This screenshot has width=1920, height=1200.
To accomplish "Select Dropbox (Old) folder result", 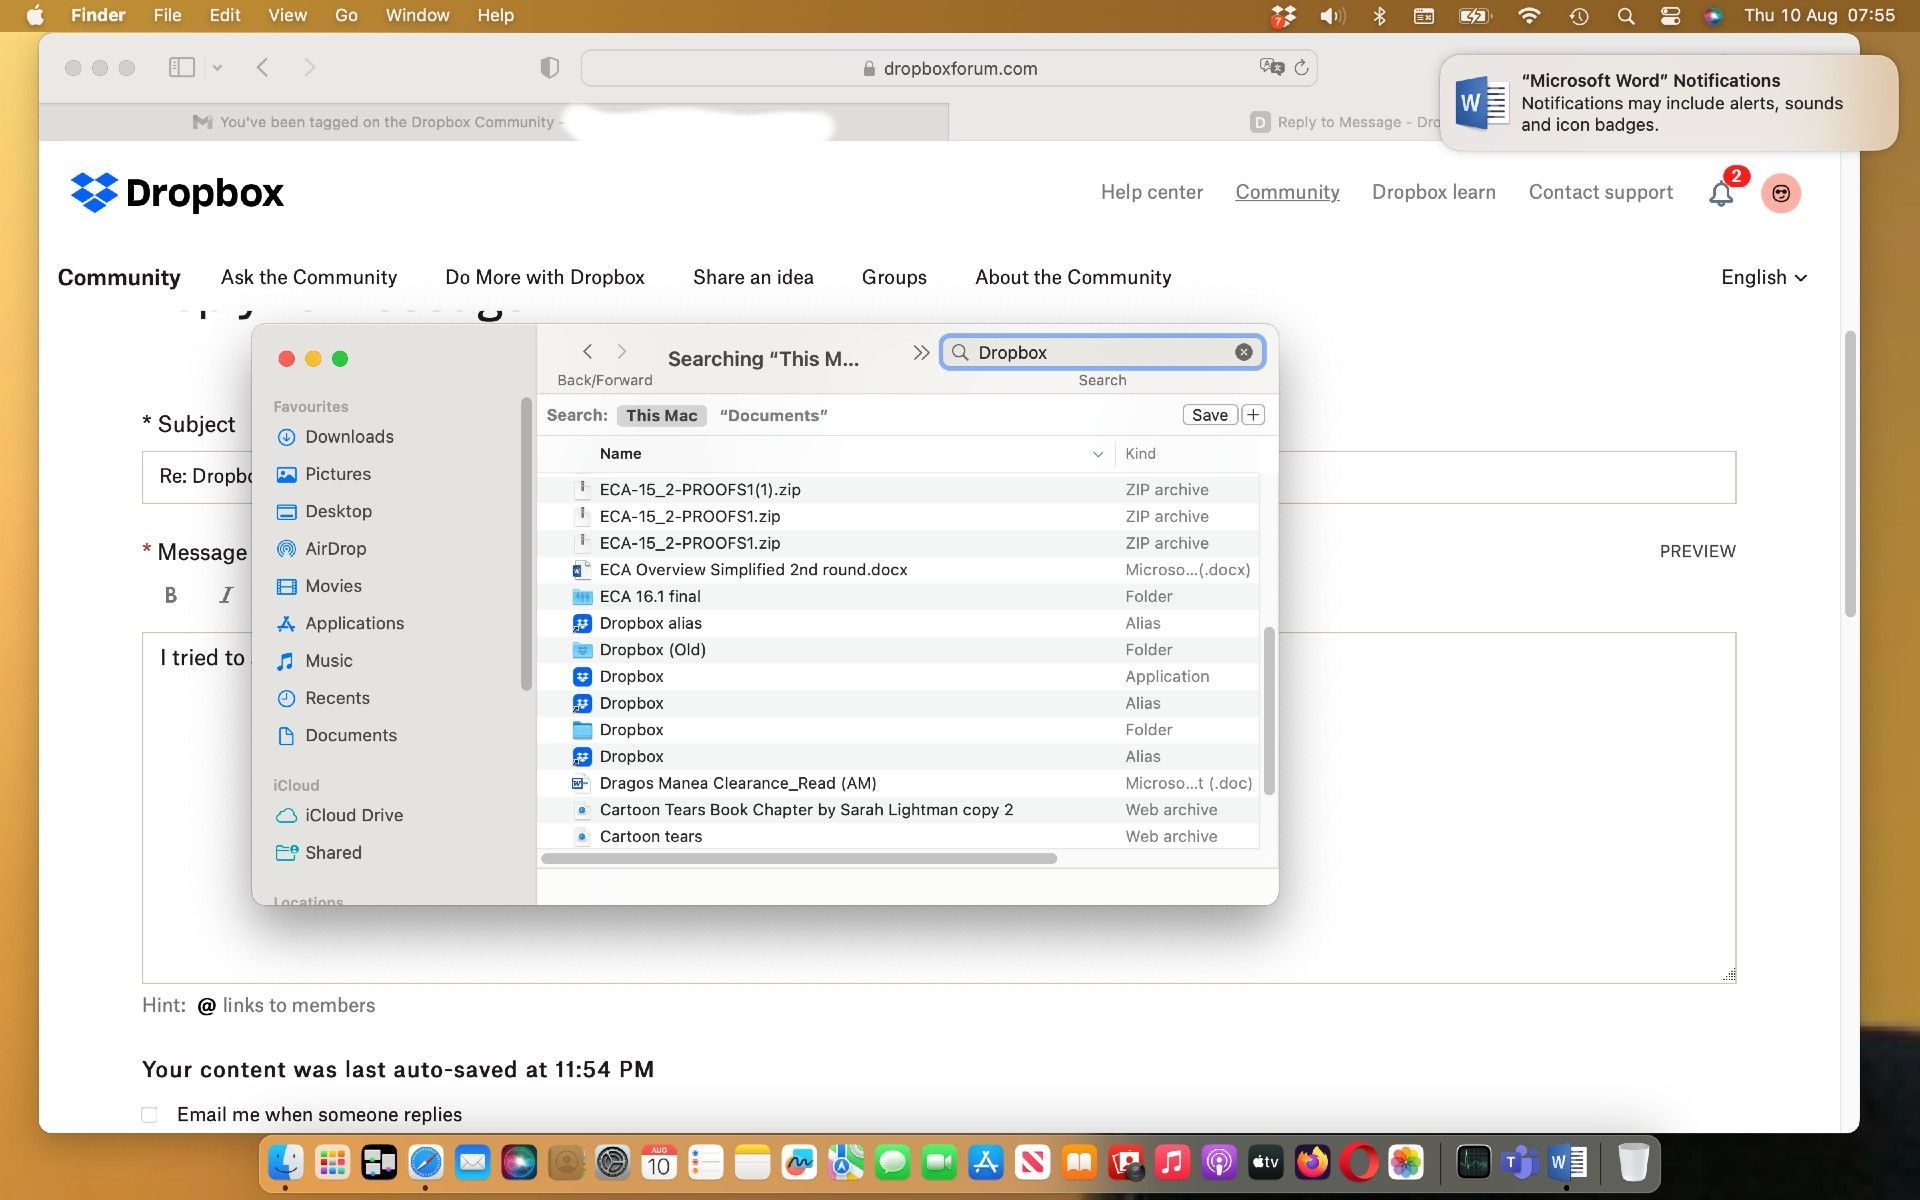I will point(898,650).
